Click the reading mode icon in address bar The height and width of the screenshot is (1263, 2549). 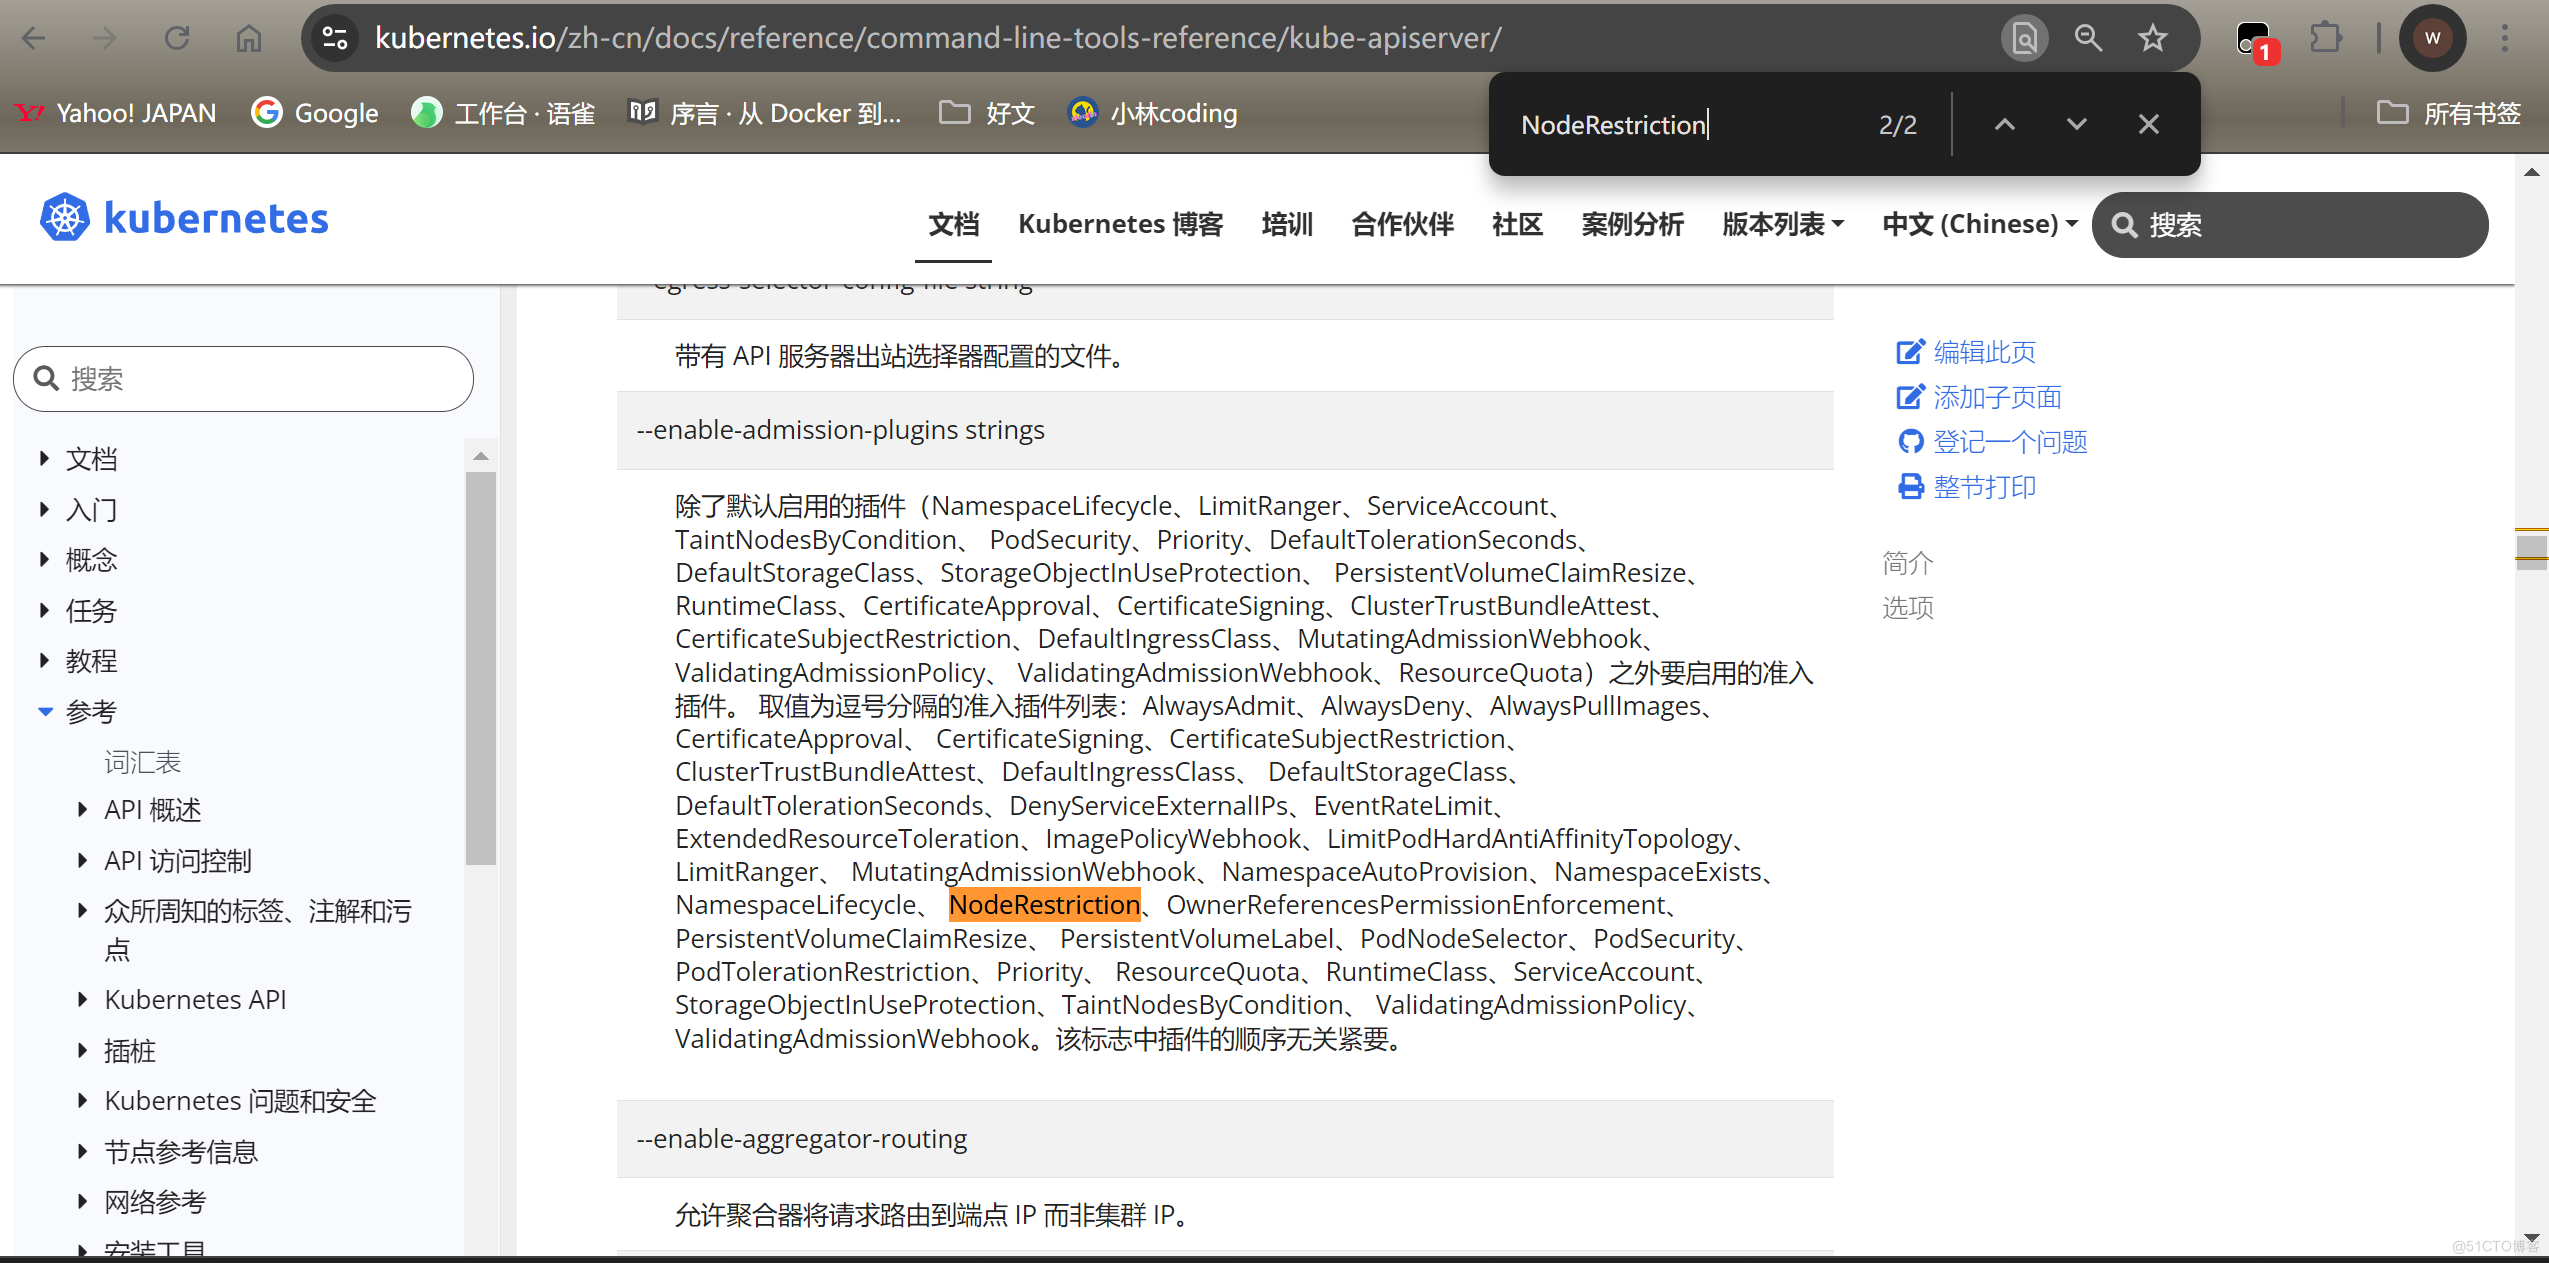(2024, 38)
